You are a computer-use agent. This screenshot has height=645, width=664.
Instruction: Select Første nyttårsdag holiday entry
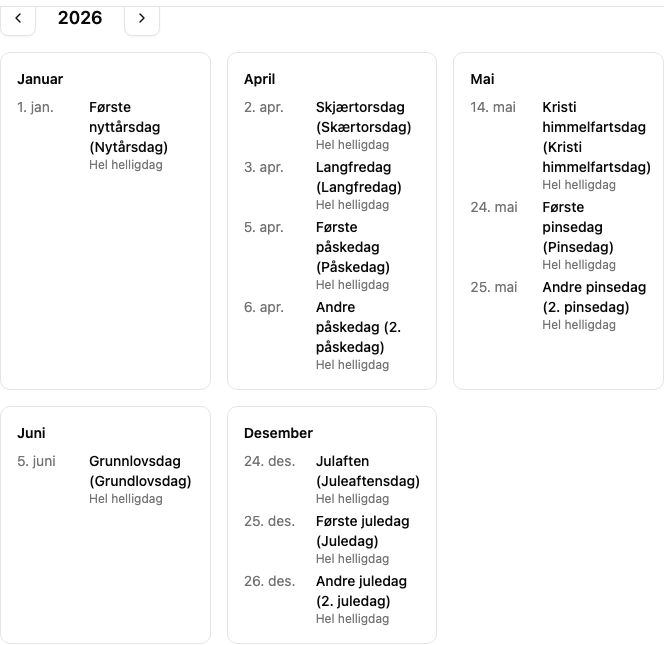[105, 136]
